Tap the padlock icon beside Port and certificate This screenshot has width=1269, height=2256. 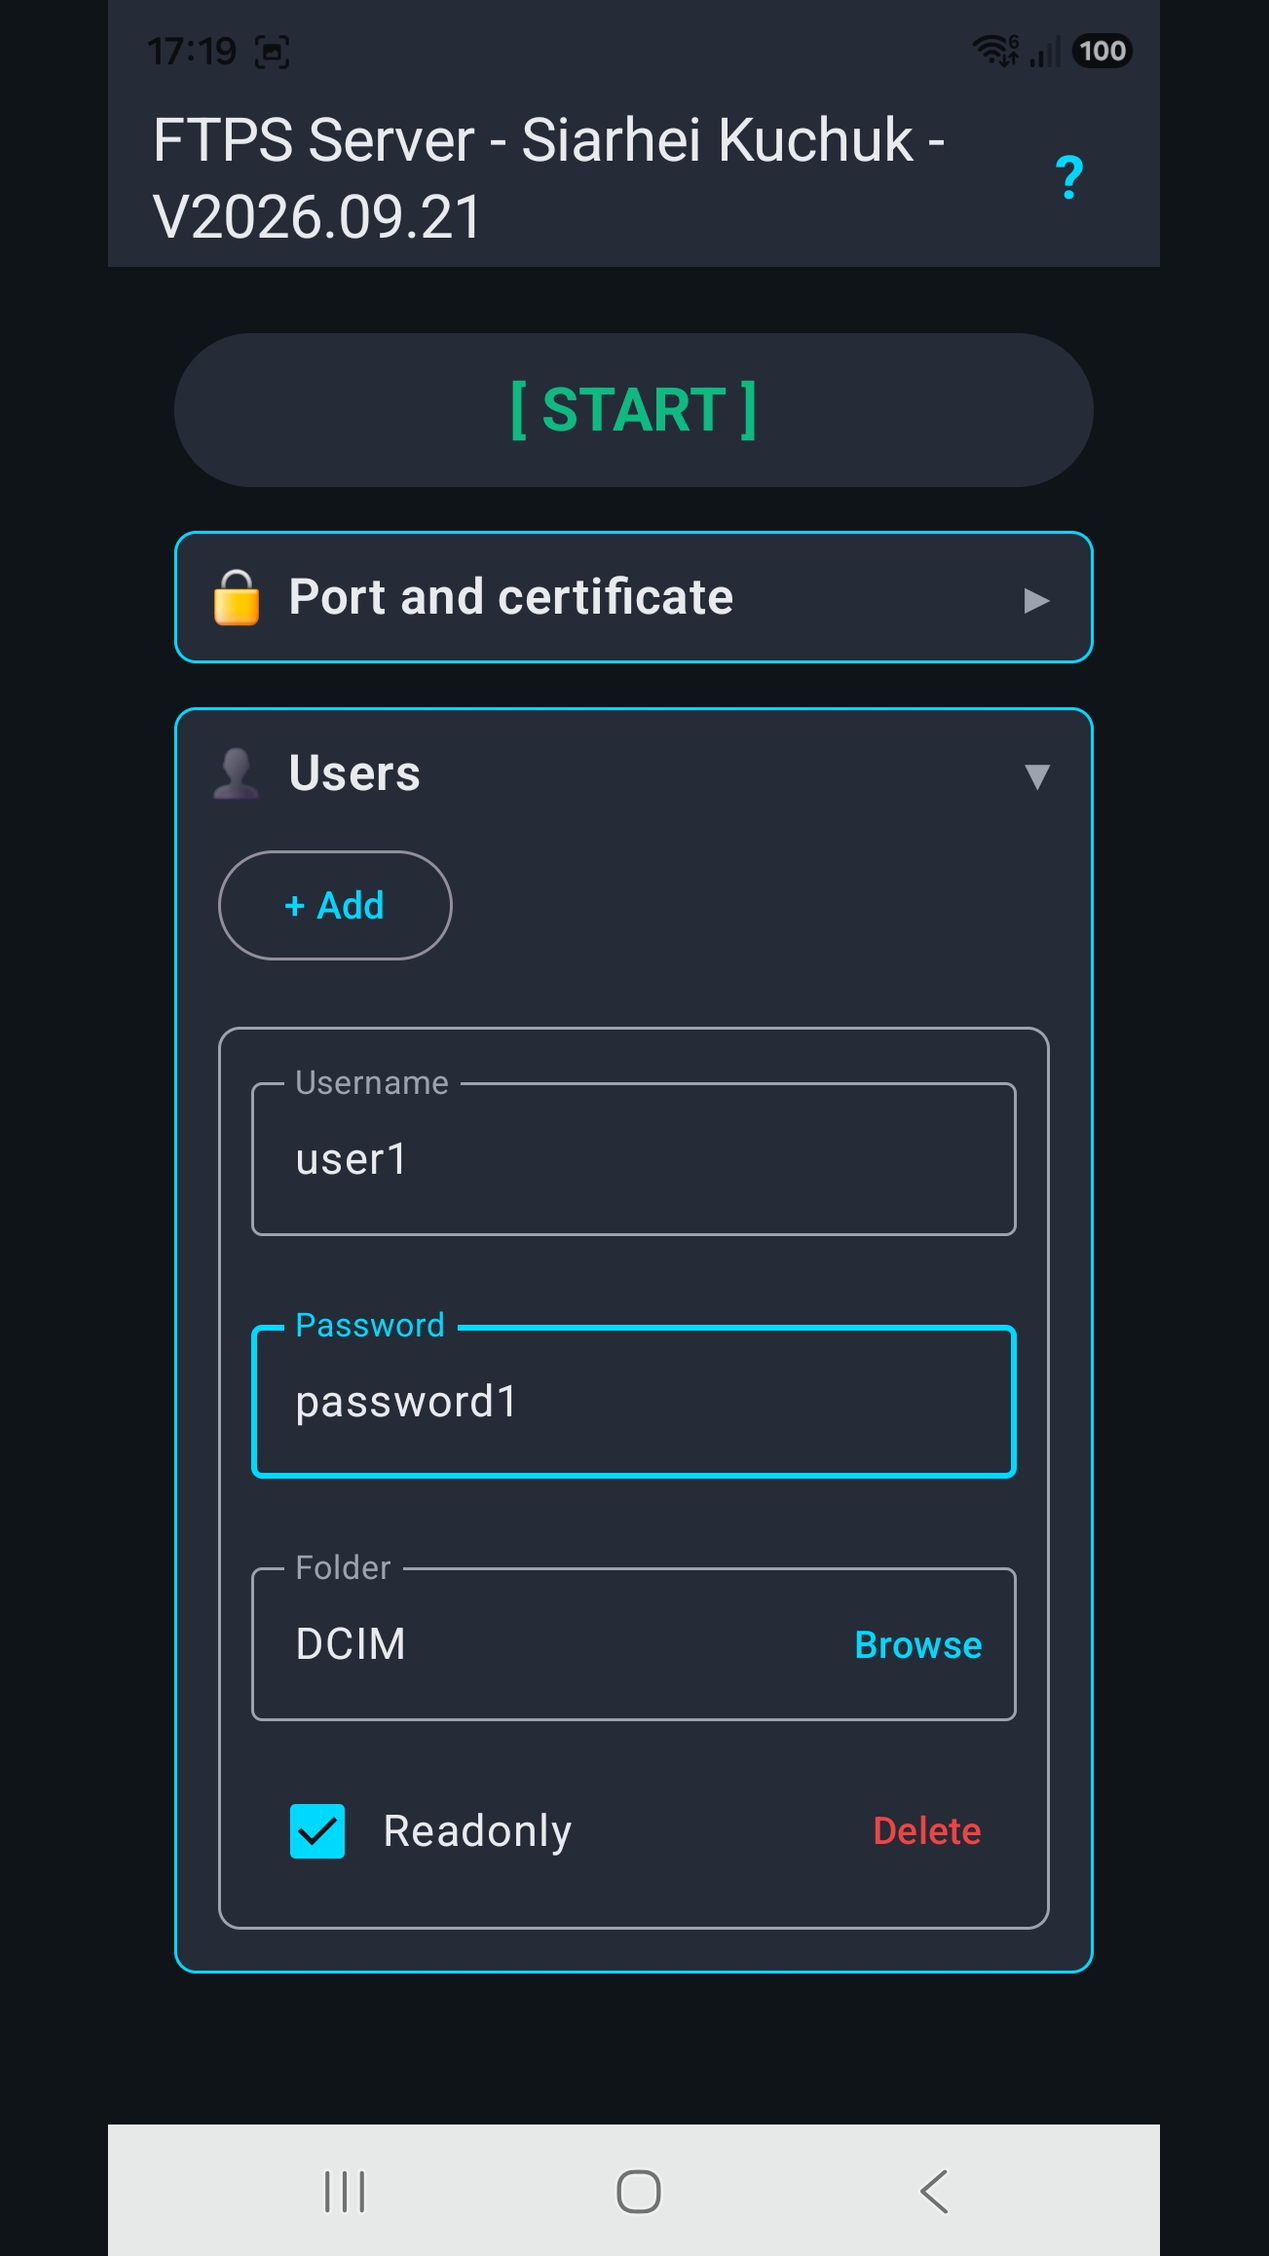pyautogui.click(x=237, y=598)
